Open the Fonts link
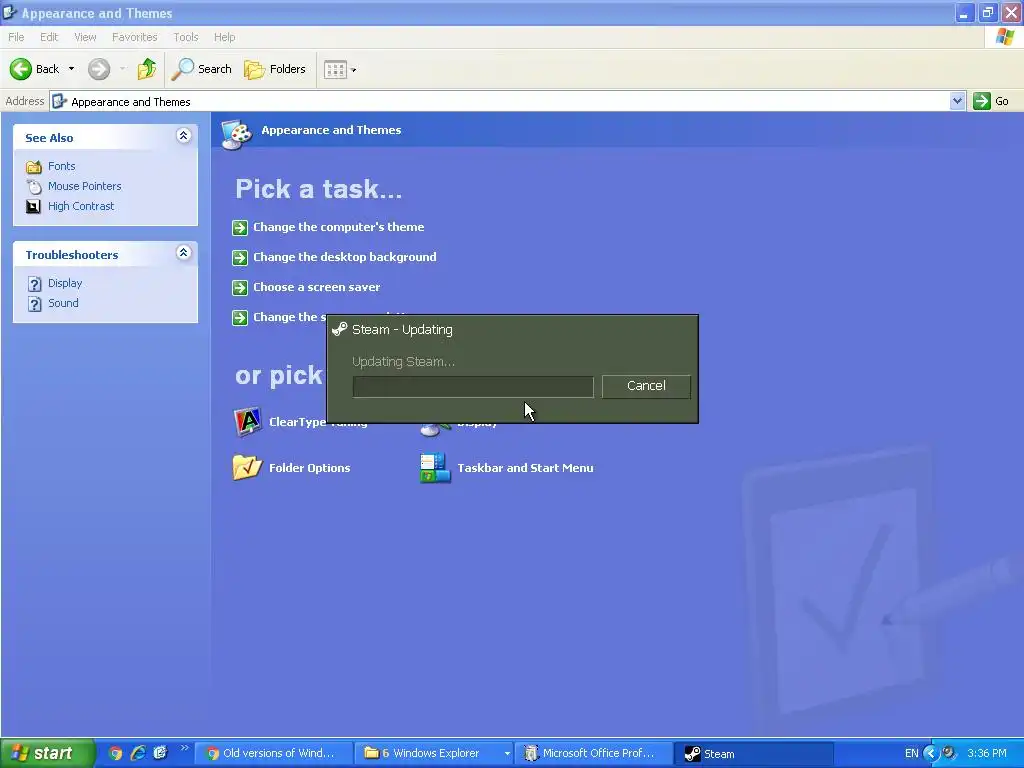1024x768 pixels. [61, 166]
